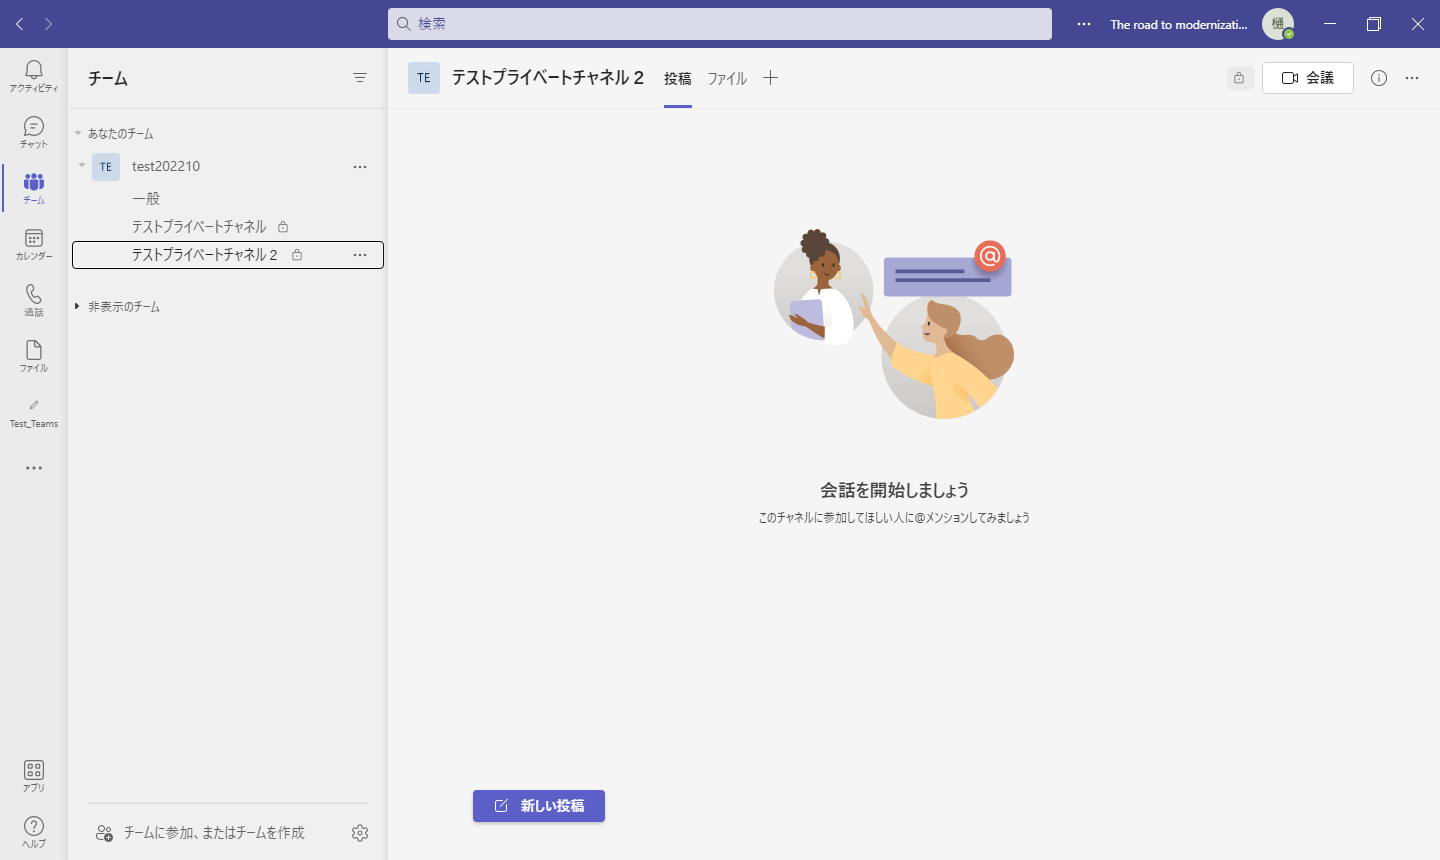Screen dimensions: 1440x860
Task: Add a tab with the plus icon
Action: coord(770,78)
